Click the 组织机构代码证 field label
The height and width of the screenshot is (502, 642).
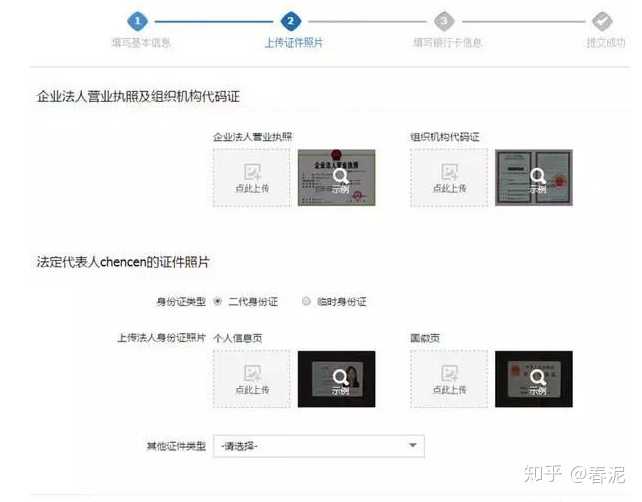[x=445, y=137]
